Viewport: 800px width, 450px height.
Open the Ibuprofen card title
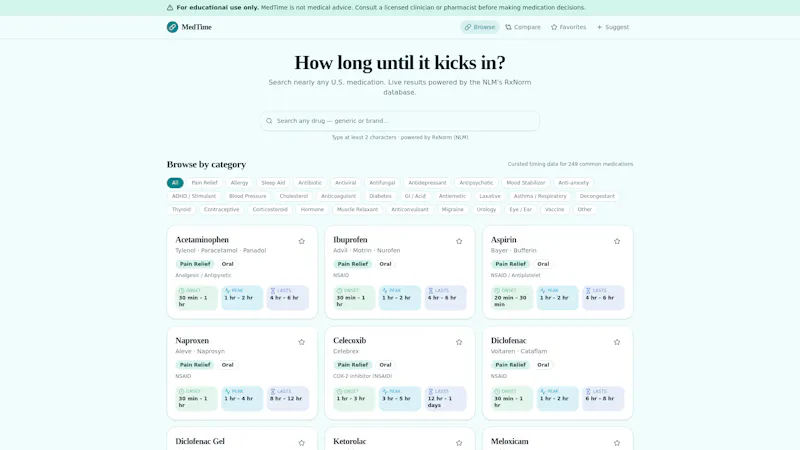[350, 240]
